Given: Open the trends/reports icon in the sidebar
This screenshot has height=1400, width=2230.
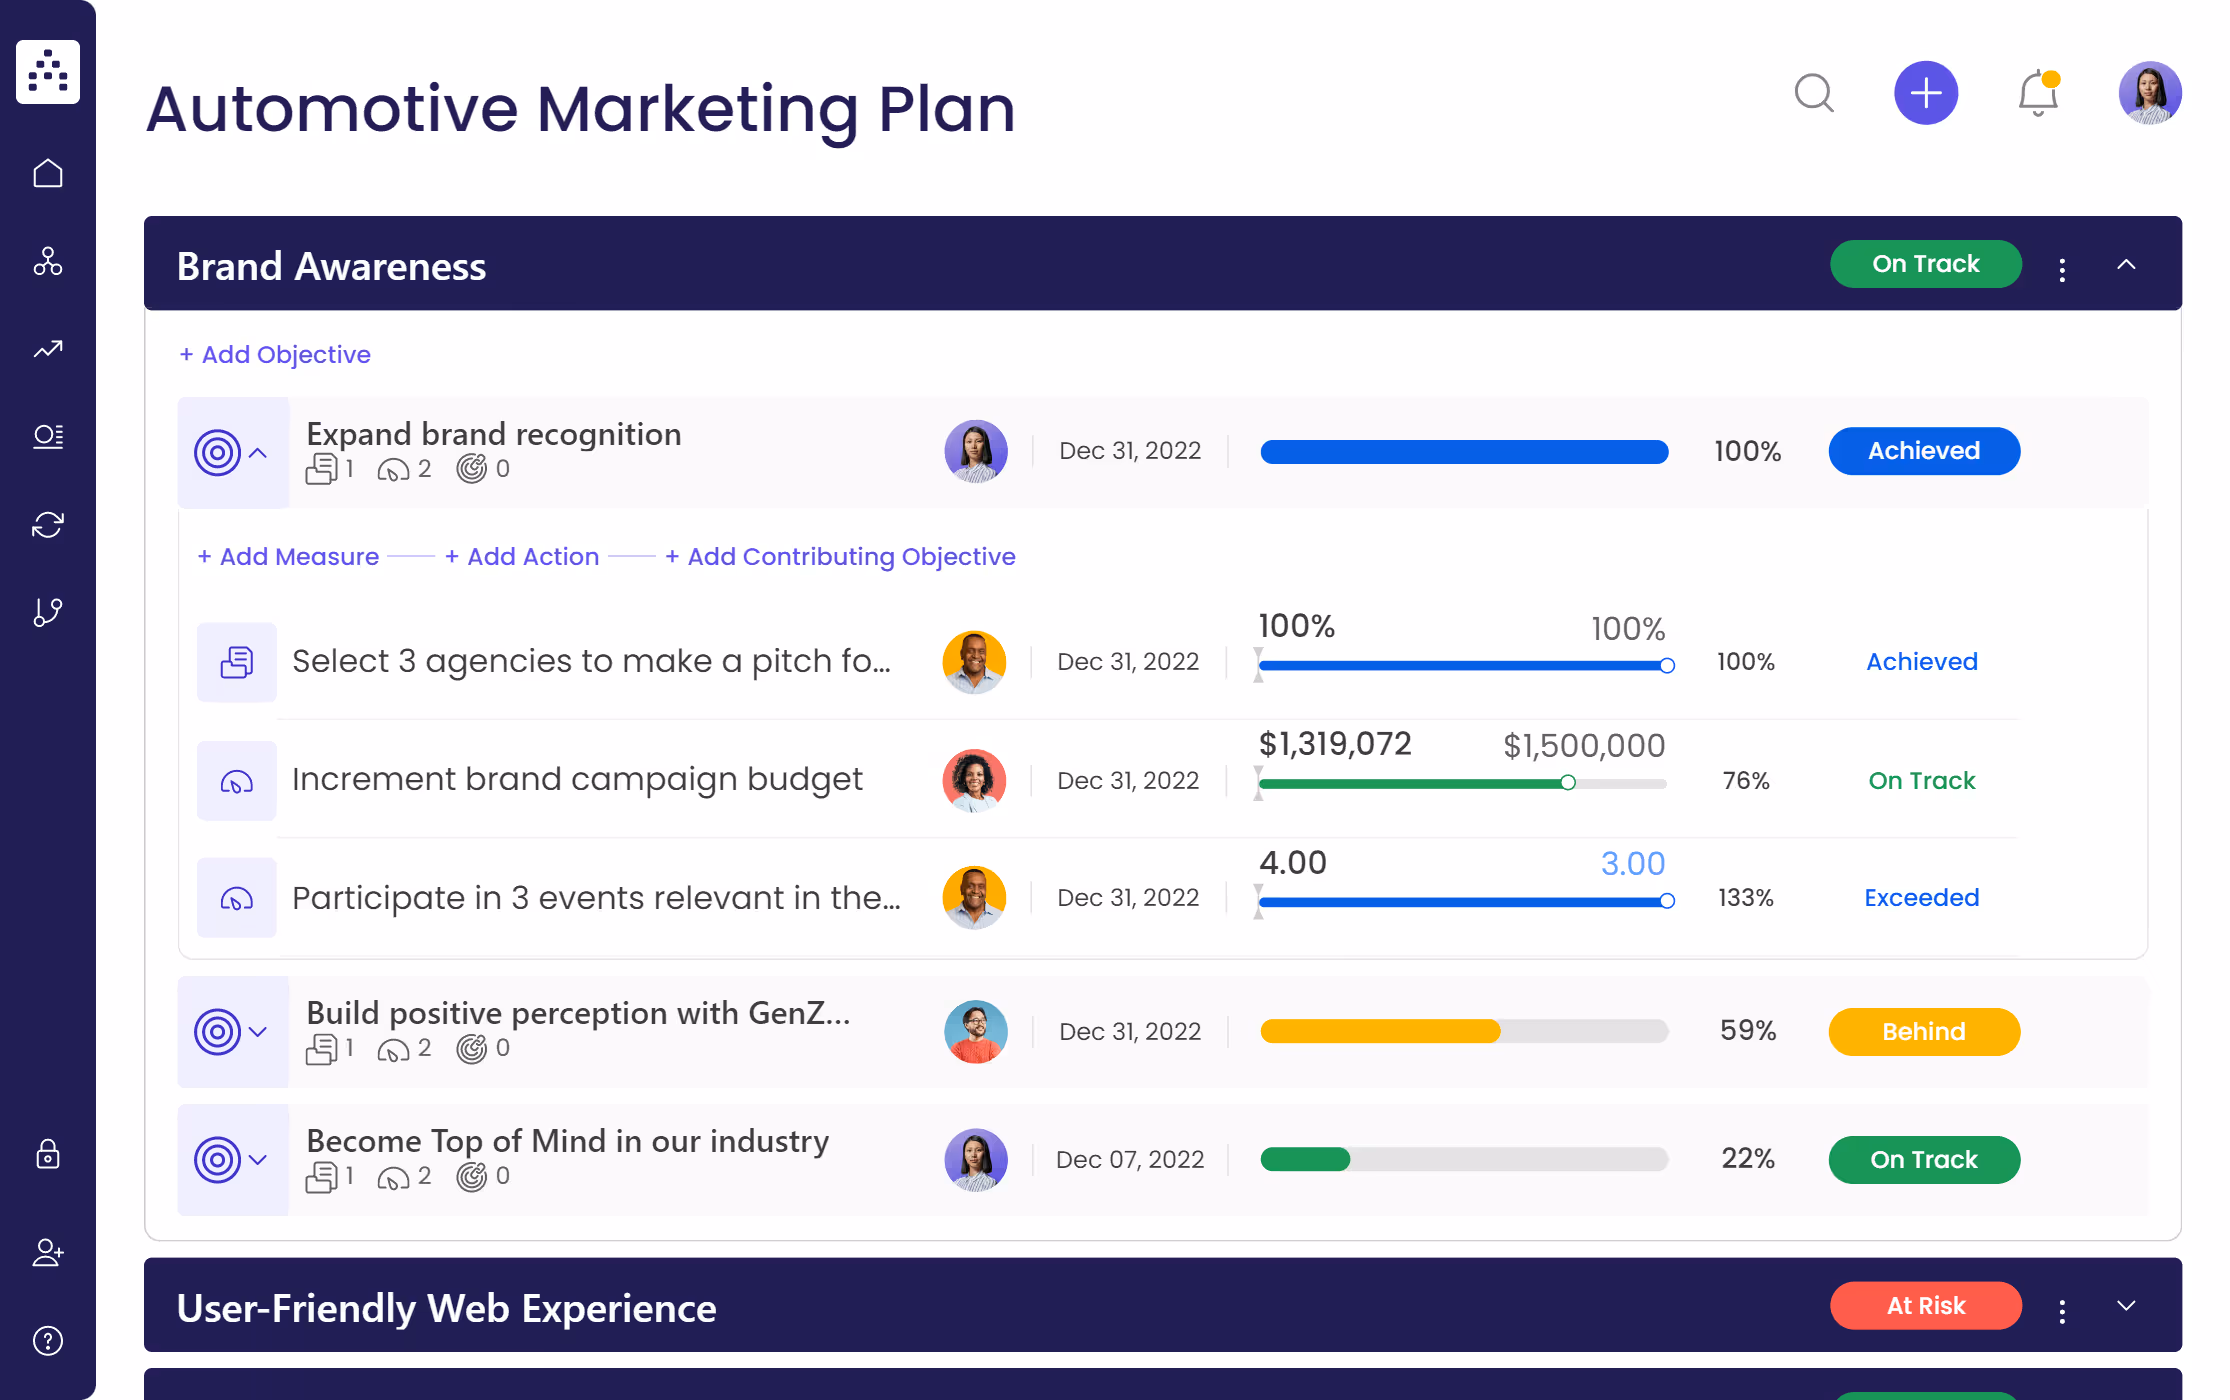Looking at the screenshot, I should click(x=48, y=349).
